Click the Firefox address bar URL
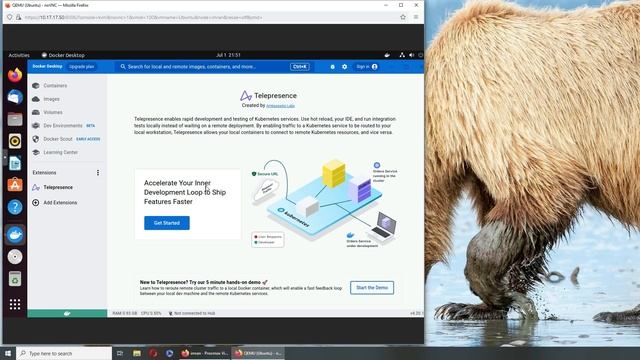The width and height of the screenshot is (640, 360). click(143, 18)
